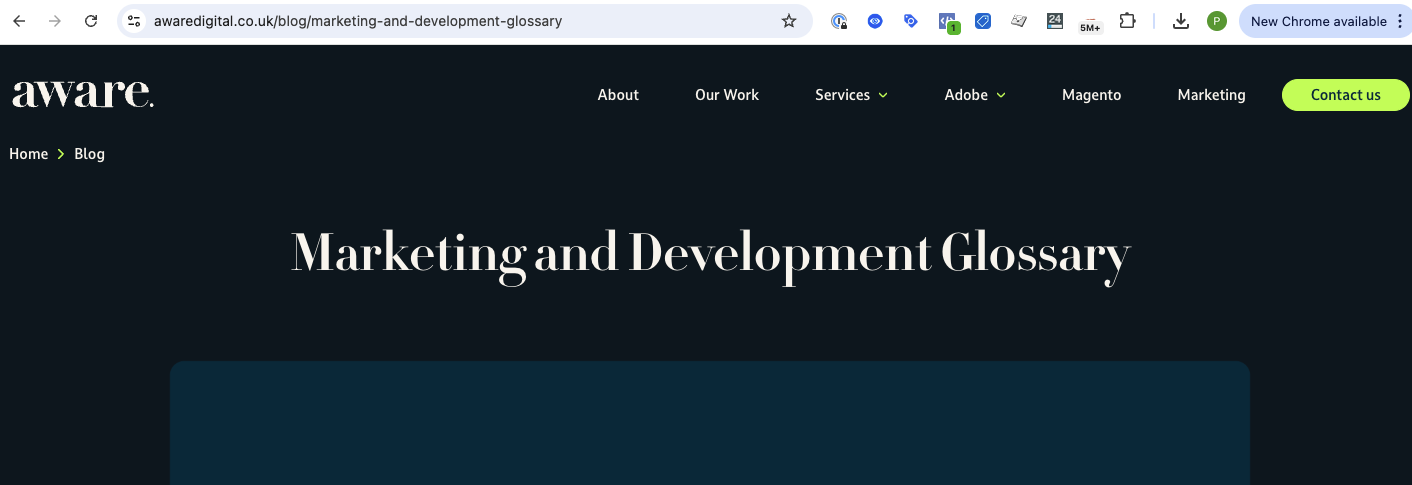This screenshot has height=485, width=1412.
Task: Open the blue eye extension icon
Action: tap(875, 21)
